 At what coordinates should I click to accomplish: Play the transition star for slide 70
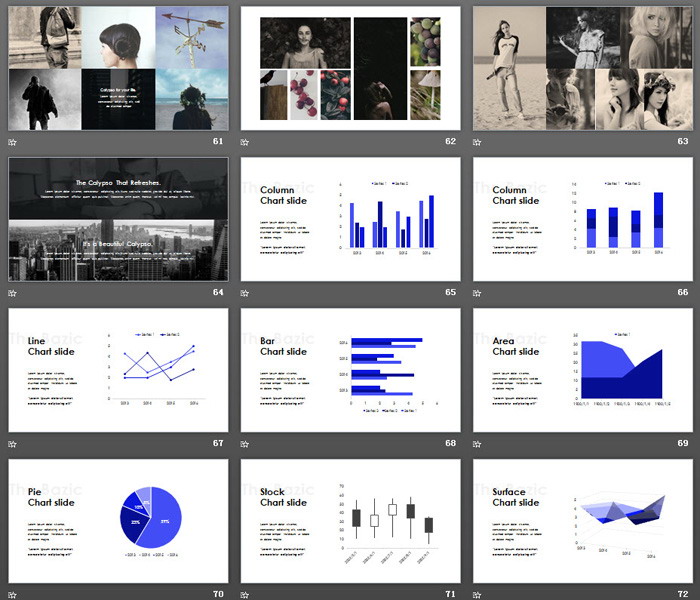[x=12, y=595]
